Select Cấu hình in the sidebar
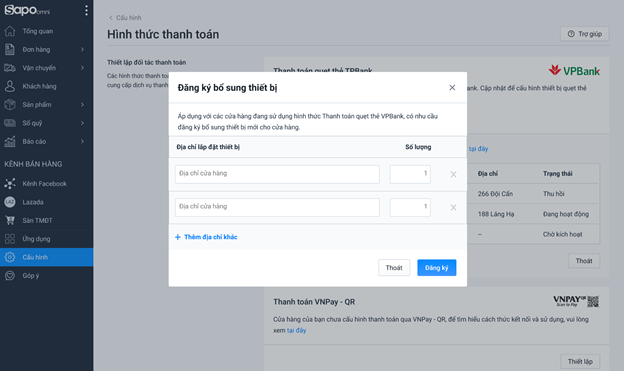Viewport: 624px width, 371px height. [x=47, y=257]
